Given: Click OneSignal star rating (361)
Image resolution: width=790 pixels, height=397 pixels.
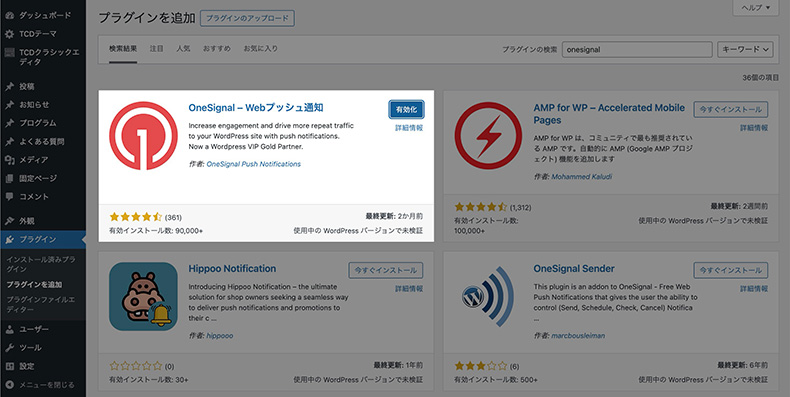Looking at the screenshot, I should click(145, 217).
